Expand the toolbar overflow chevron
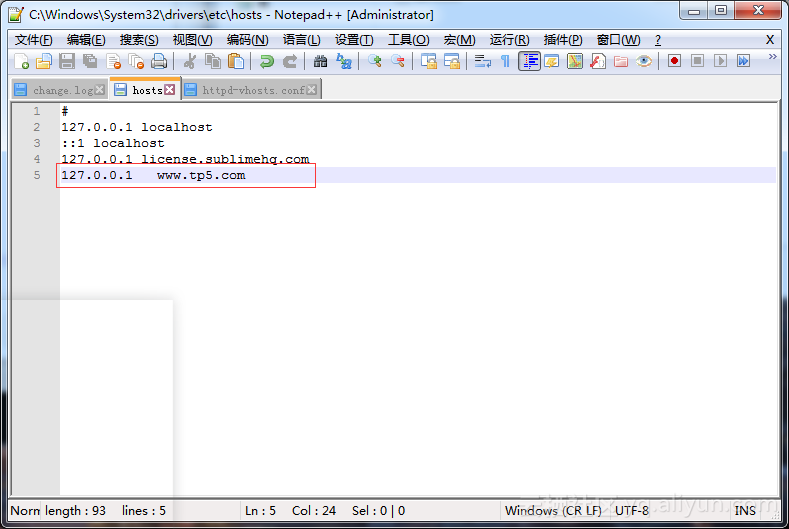This screenshot has height=529, width=789. 772,57
